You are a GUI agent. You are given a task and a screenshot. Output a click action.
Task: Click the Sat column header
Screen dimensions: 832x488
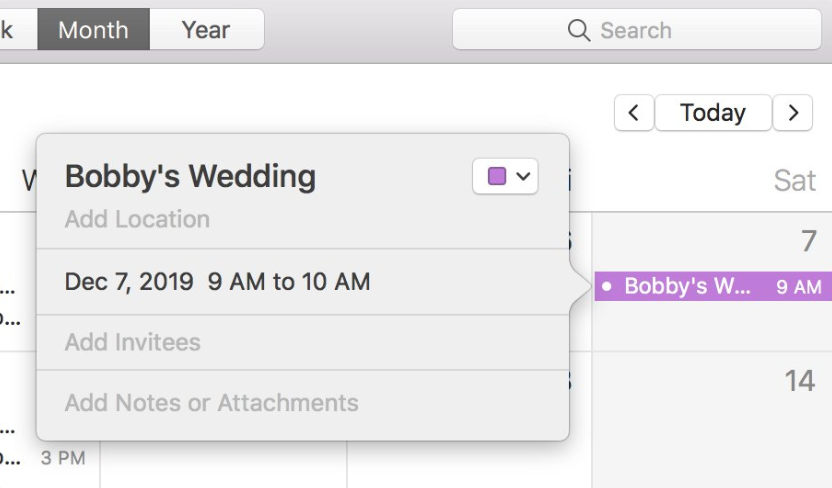tap(794, 180)
